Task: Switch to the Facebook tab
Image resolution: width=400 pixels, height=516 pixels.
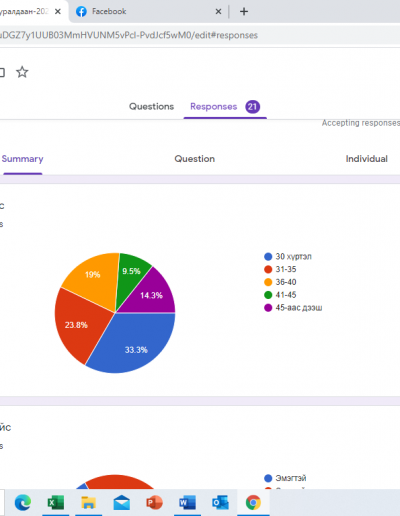Action: pos(147,12)
